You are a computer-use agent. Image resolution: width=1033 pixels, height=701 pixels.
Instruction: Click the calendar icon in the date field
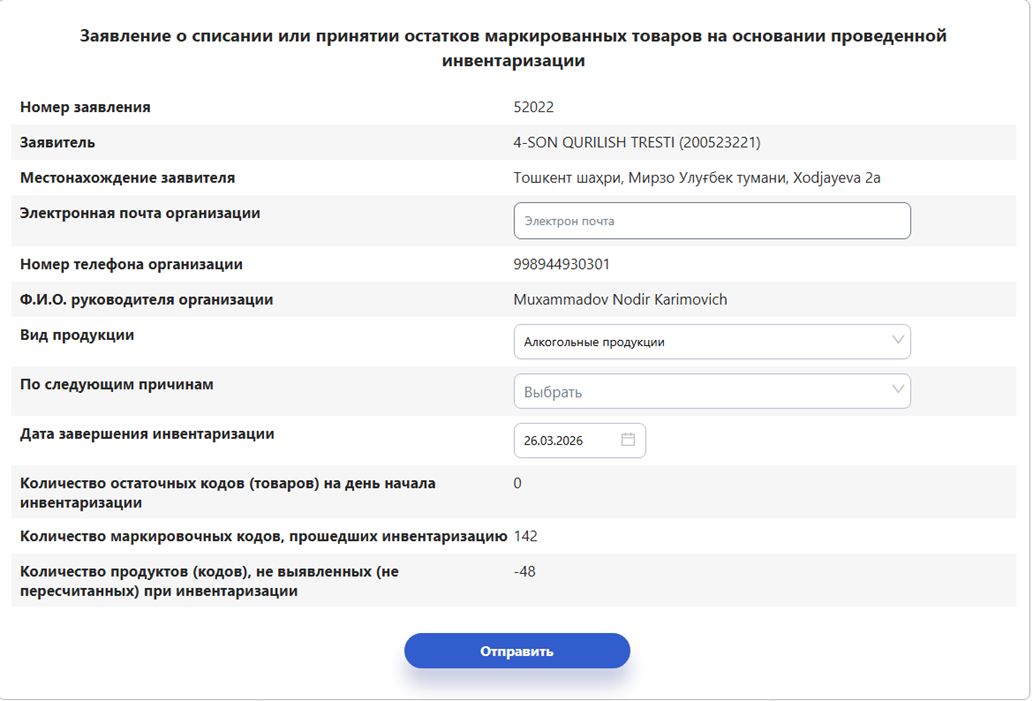[628, 440]
